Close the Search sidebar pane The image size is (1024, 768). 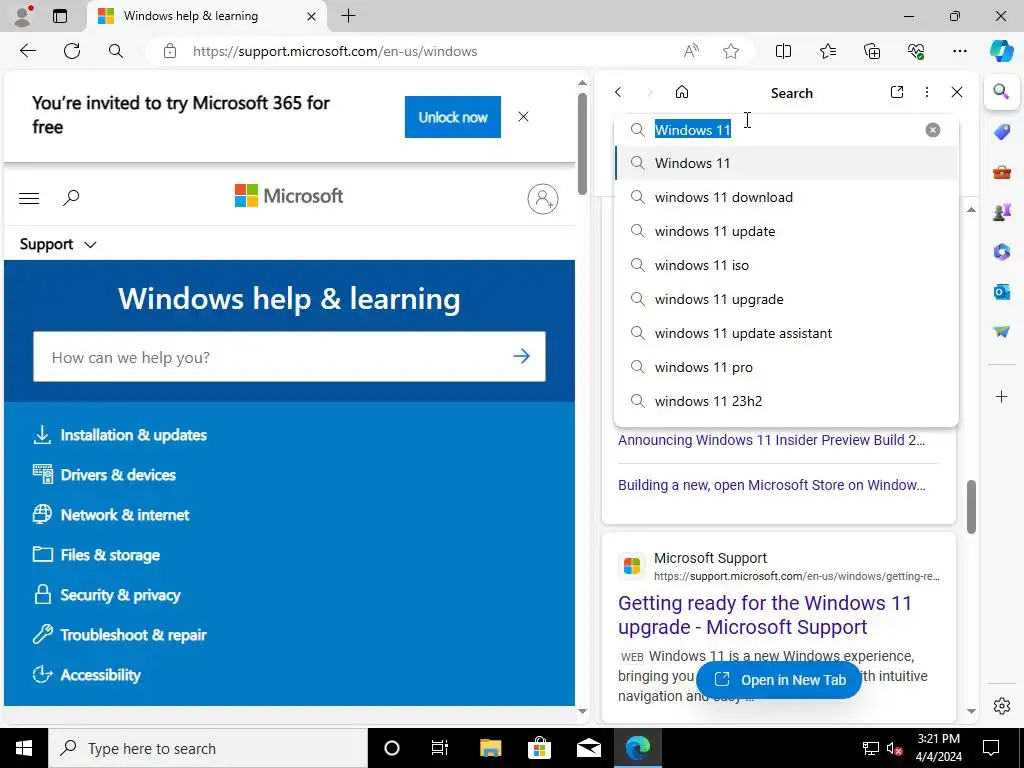point(957,92)
